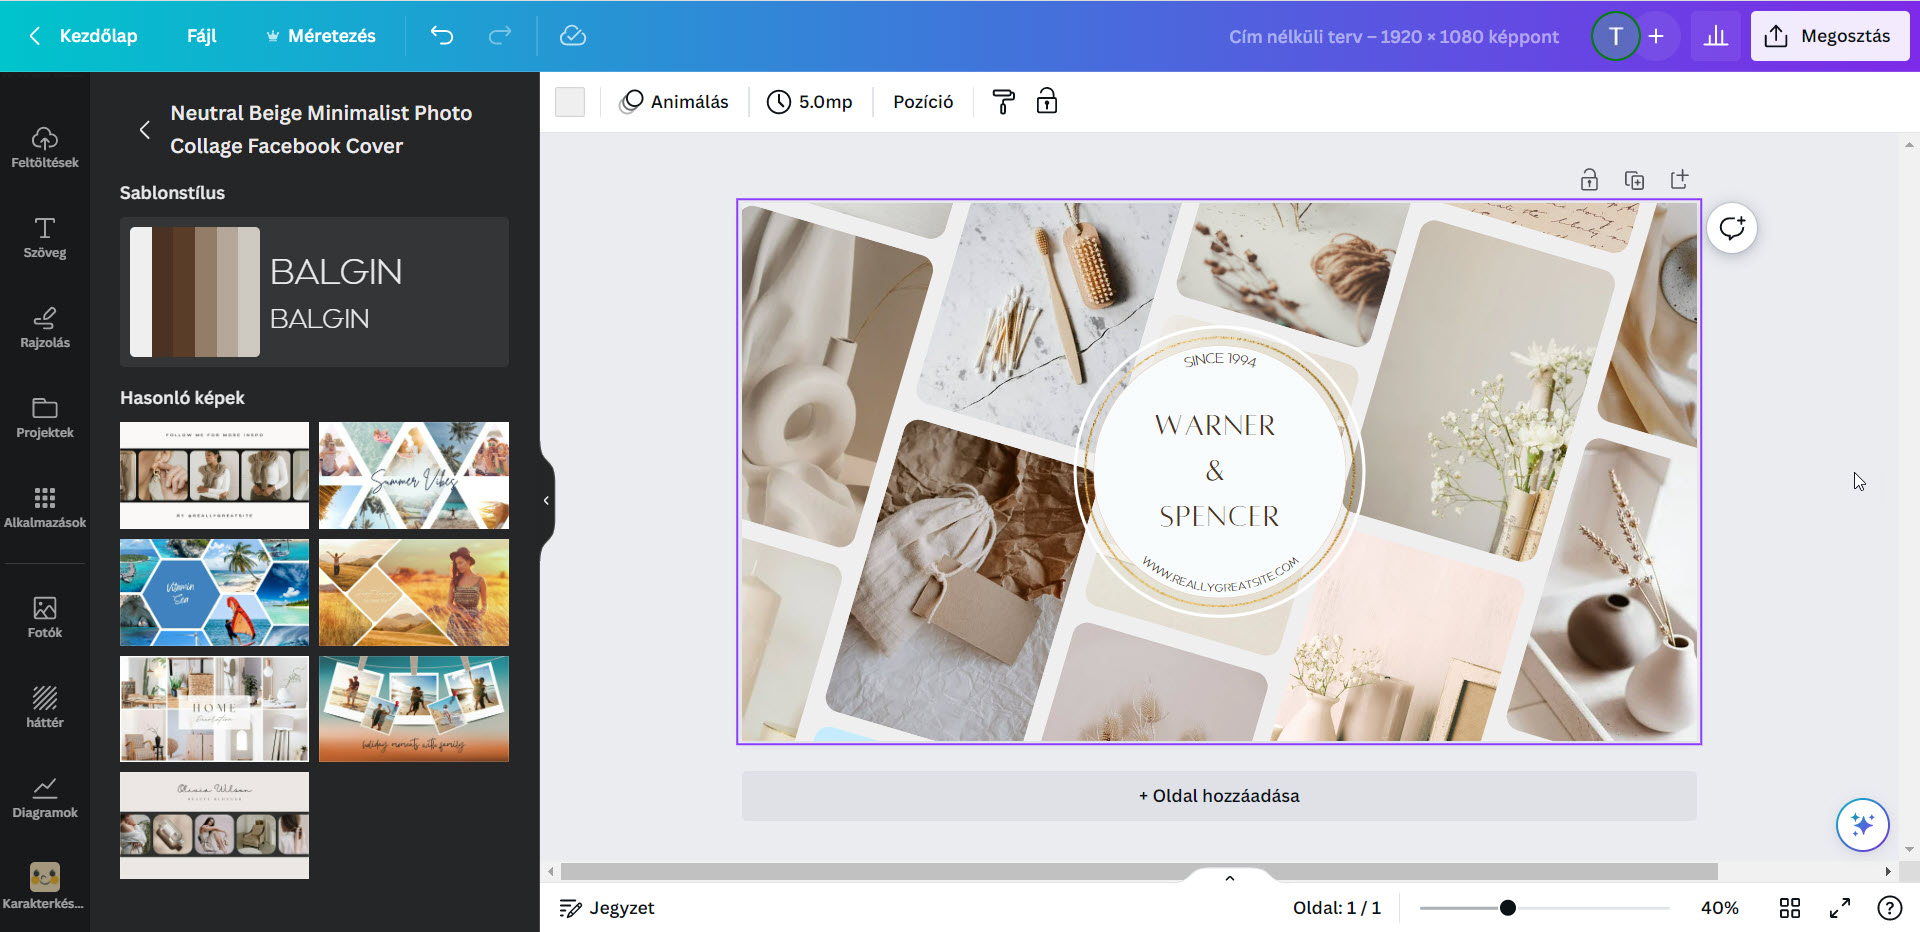Select the Szöveg tool in the sidebar

[44, 237]
